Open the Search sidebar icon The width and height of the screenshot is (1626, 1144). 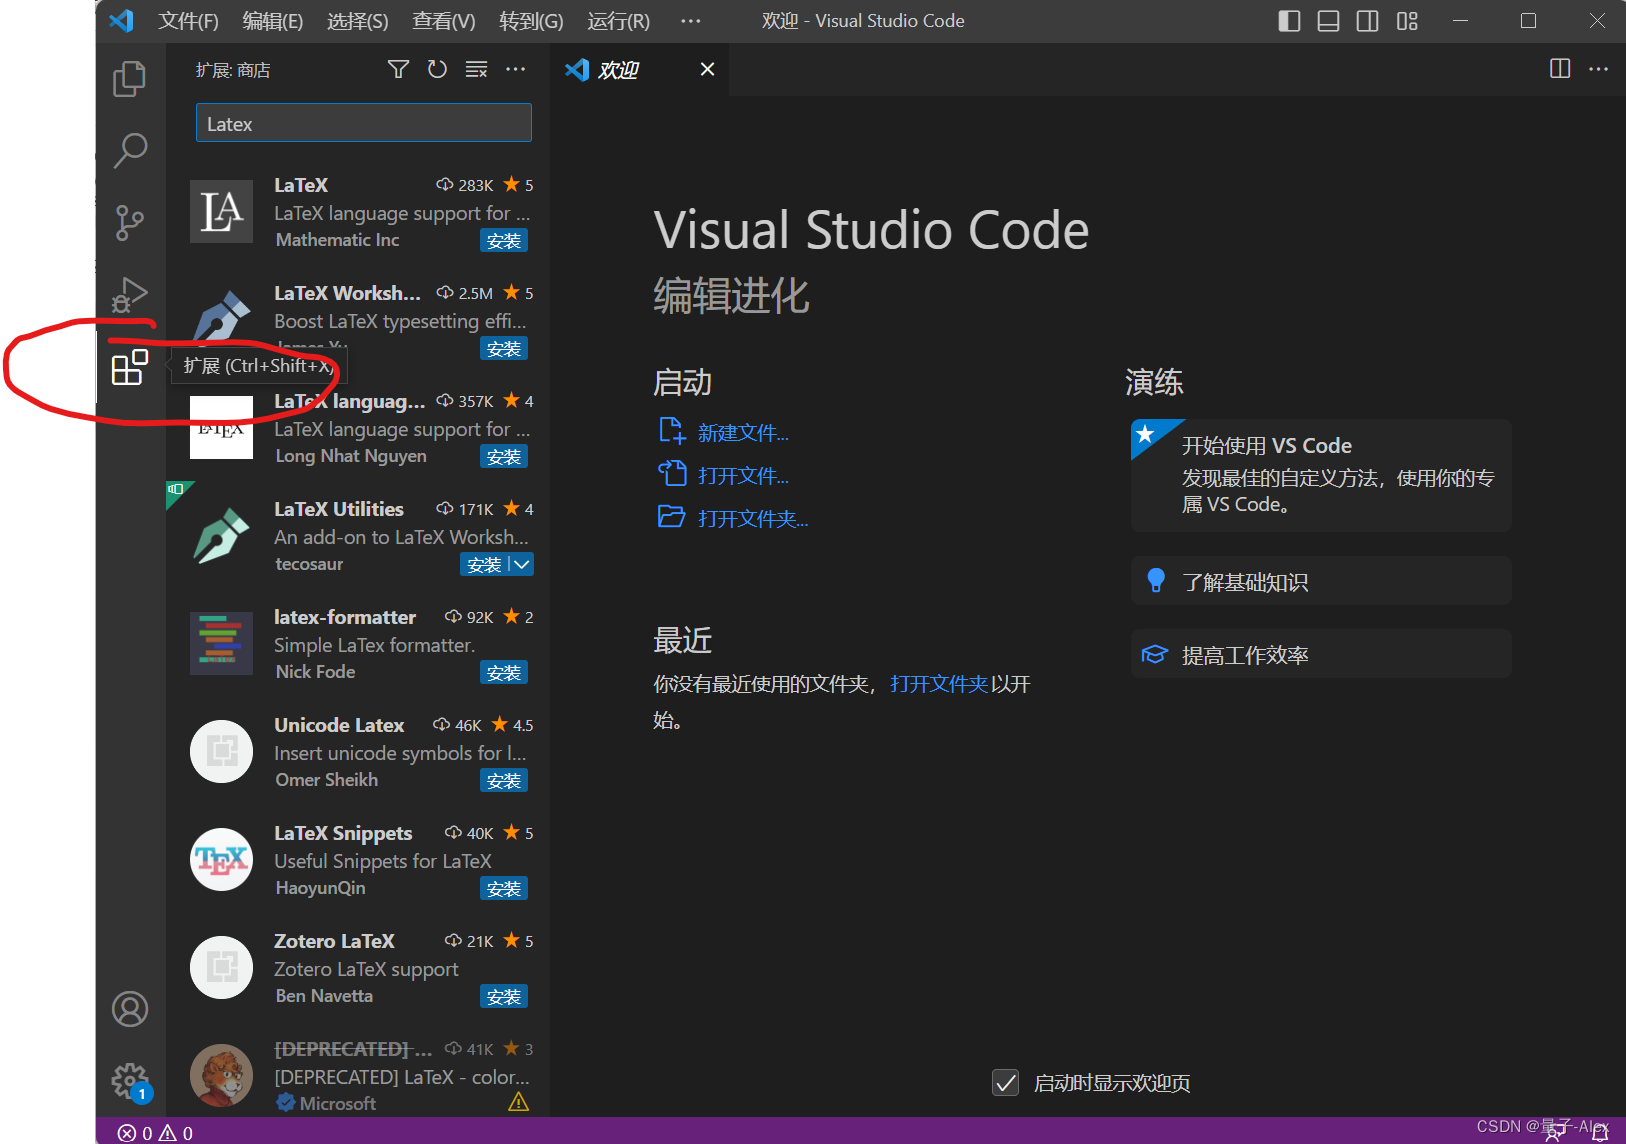pos(130,150)
